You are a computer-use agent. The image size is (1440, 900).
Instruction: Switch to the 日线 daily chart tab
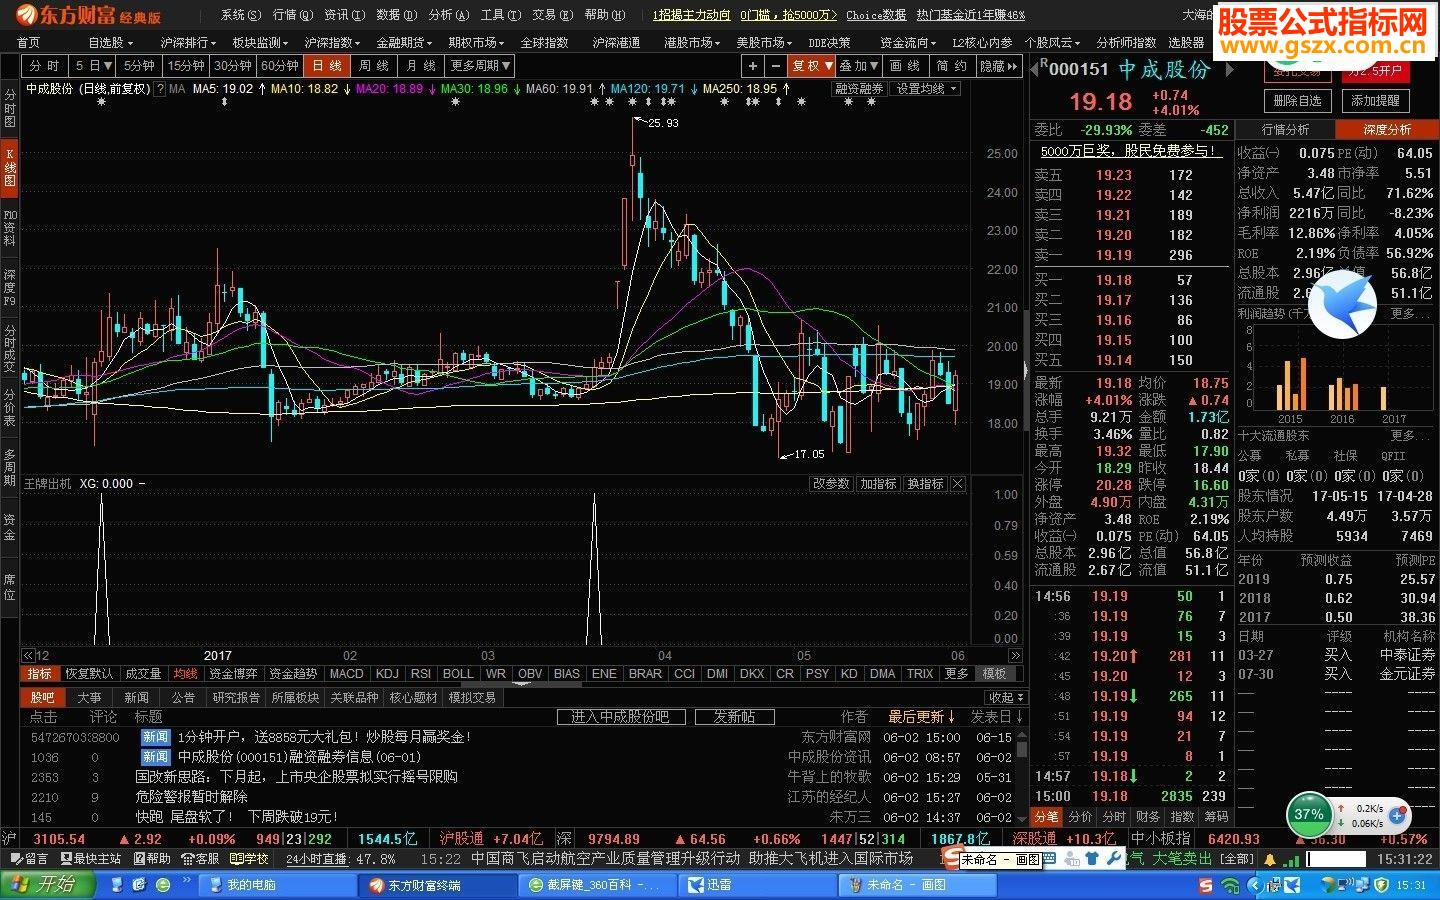(327, 66)
